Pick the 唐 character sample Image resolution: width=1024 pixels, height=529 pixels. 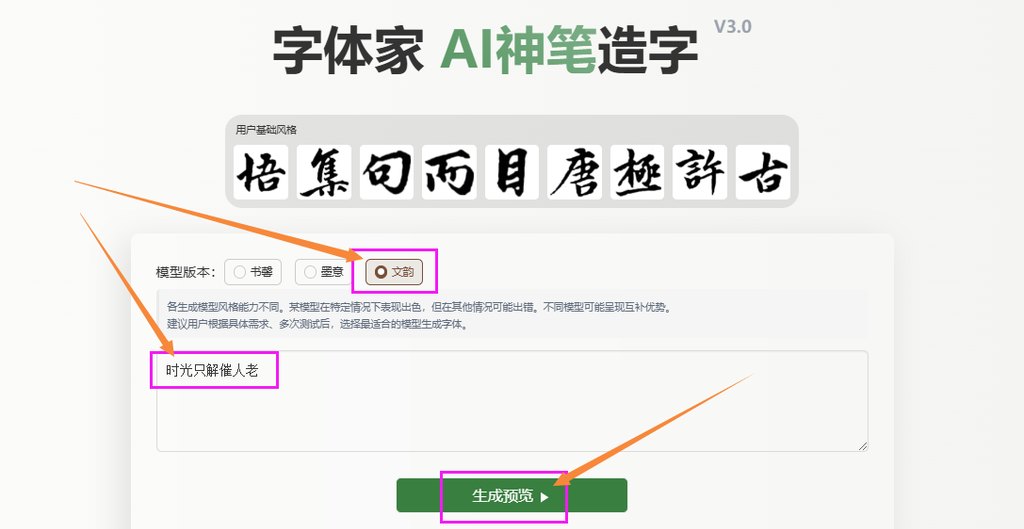click(574, 172)
